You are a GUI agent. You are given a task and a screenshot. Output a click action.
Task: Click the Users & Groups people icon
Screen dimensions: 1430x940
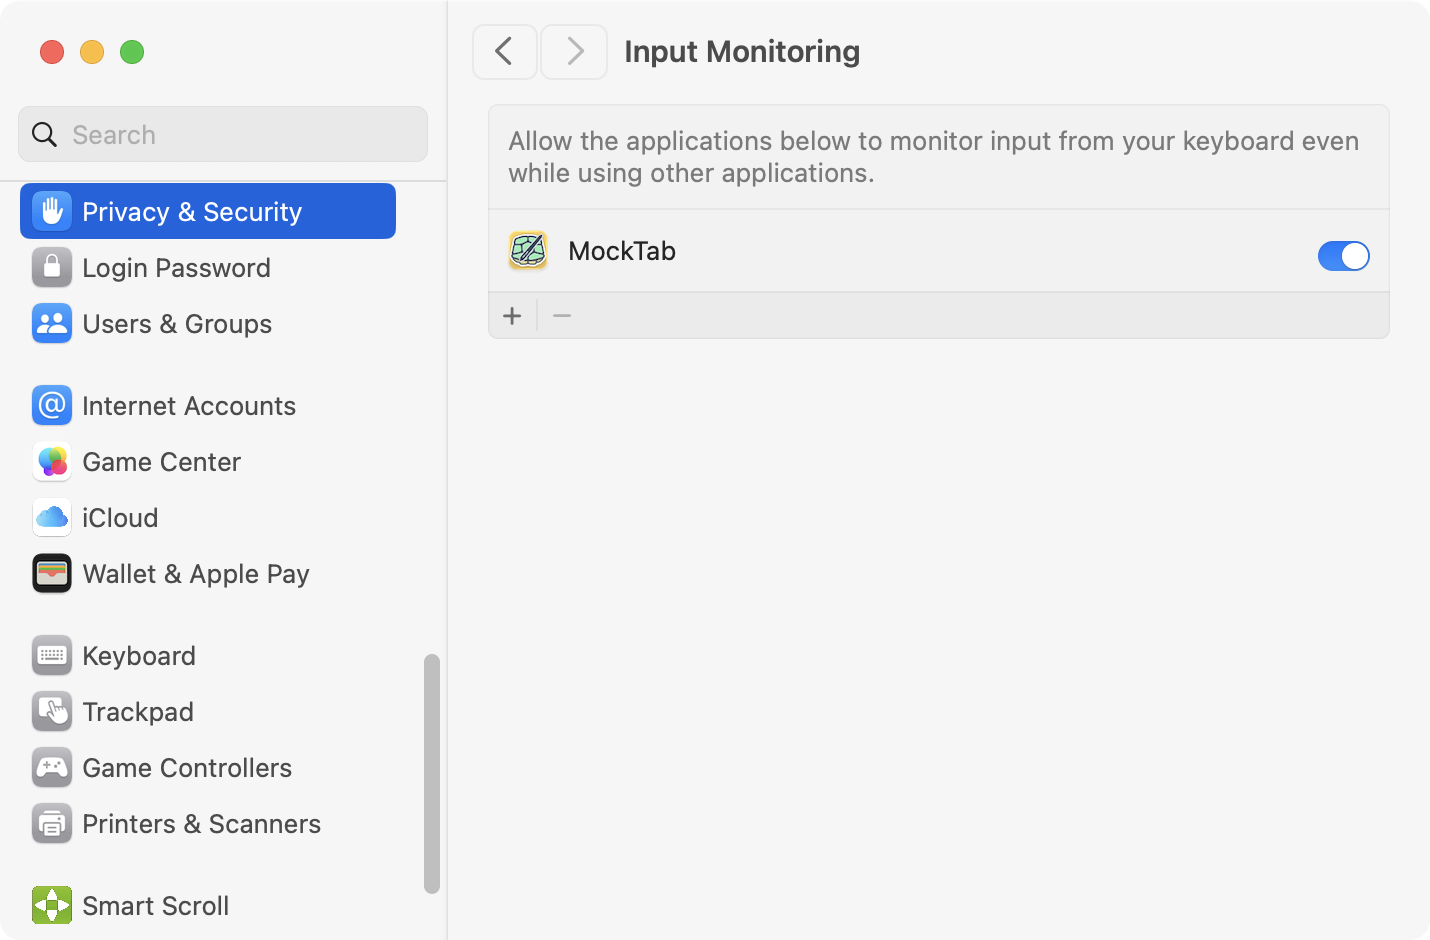pos(52,323)
